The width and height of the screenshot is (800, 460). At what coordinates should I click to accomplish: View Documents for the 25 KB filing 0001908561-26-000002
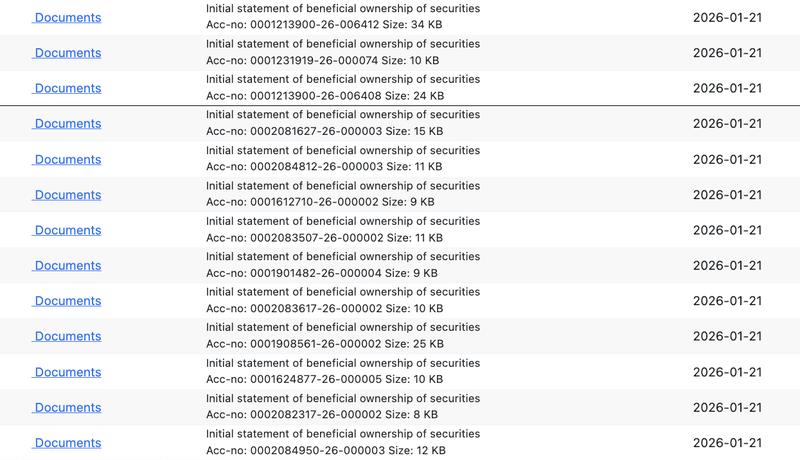pyautogui.click(x=67, y=337)
